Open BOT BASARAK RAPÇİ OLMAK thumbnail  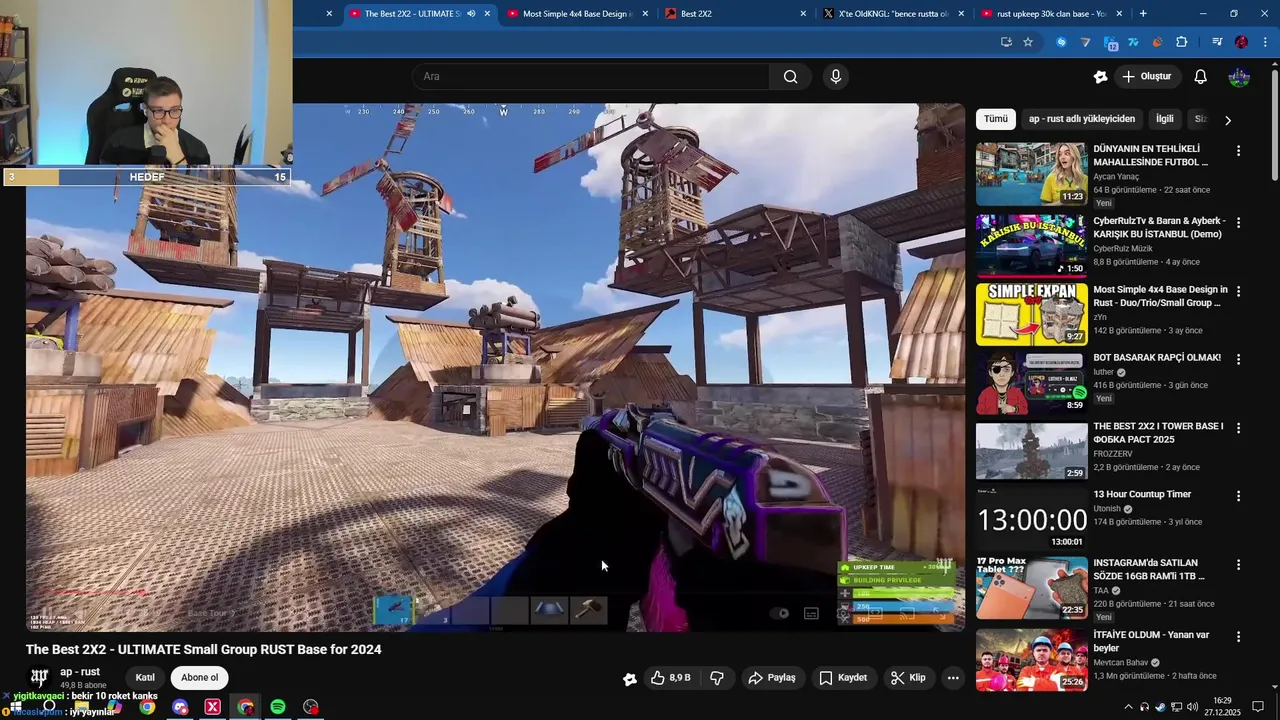pos(1031,382)
